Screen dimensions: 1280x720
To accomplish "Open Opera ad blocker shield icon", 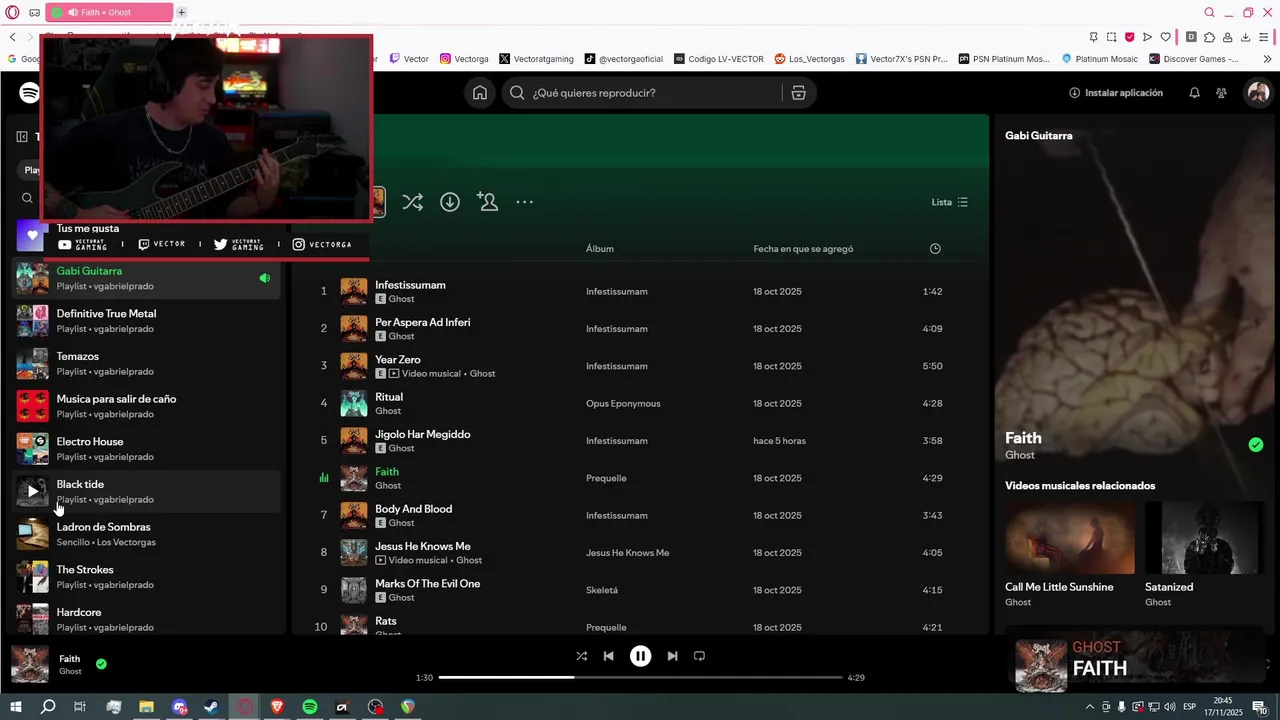I will coord(1129,37).
